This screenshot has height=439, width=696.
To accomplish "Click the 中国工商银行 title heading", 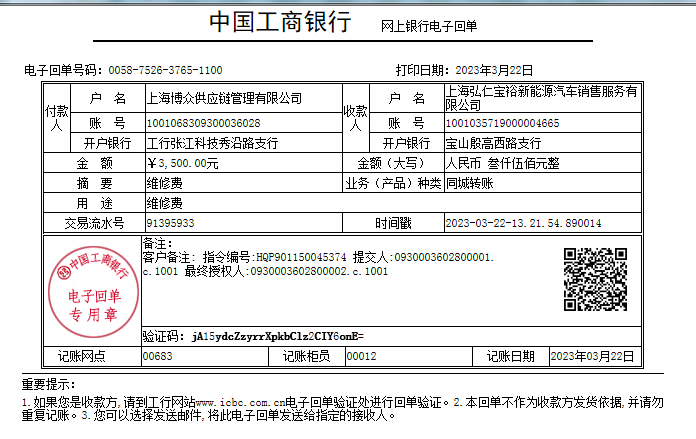I will 279,23.
